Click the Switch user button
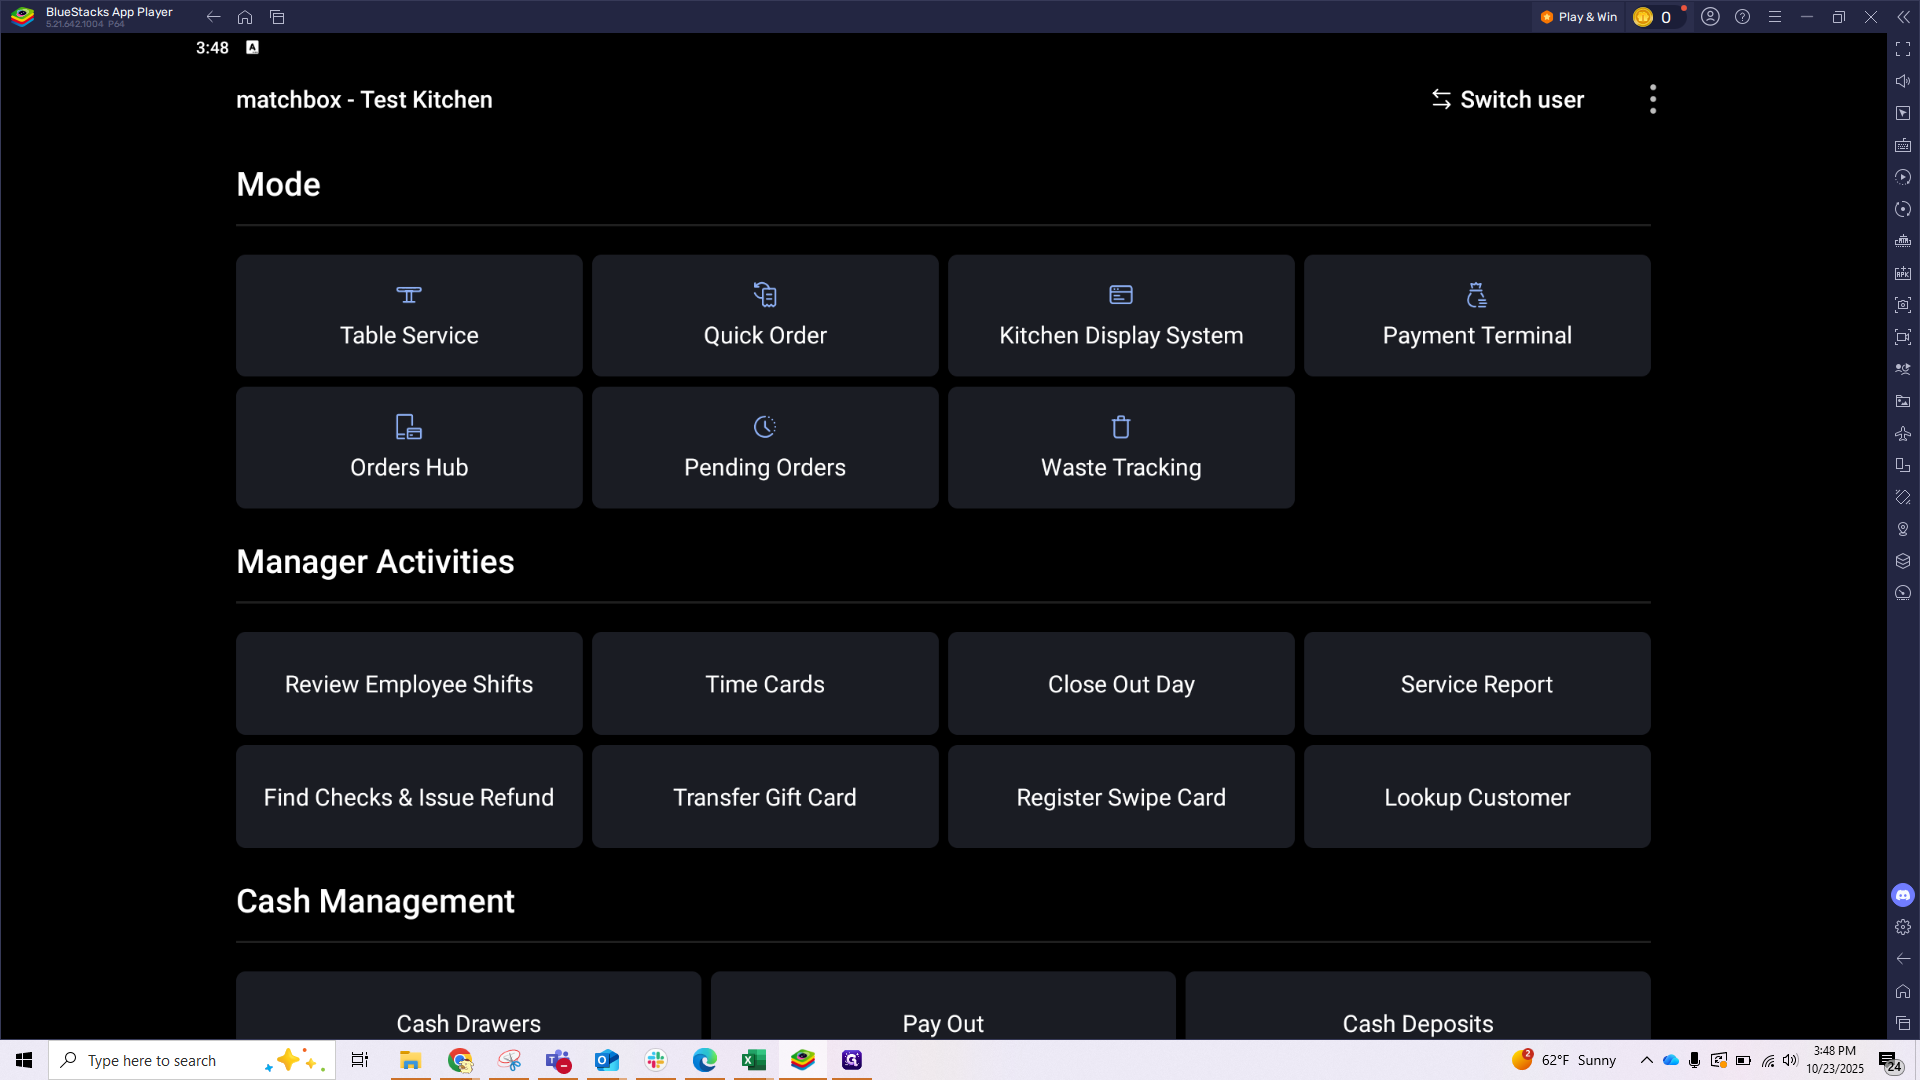Viewport: 1920px width, 1080px height. tap(1508, 99)
